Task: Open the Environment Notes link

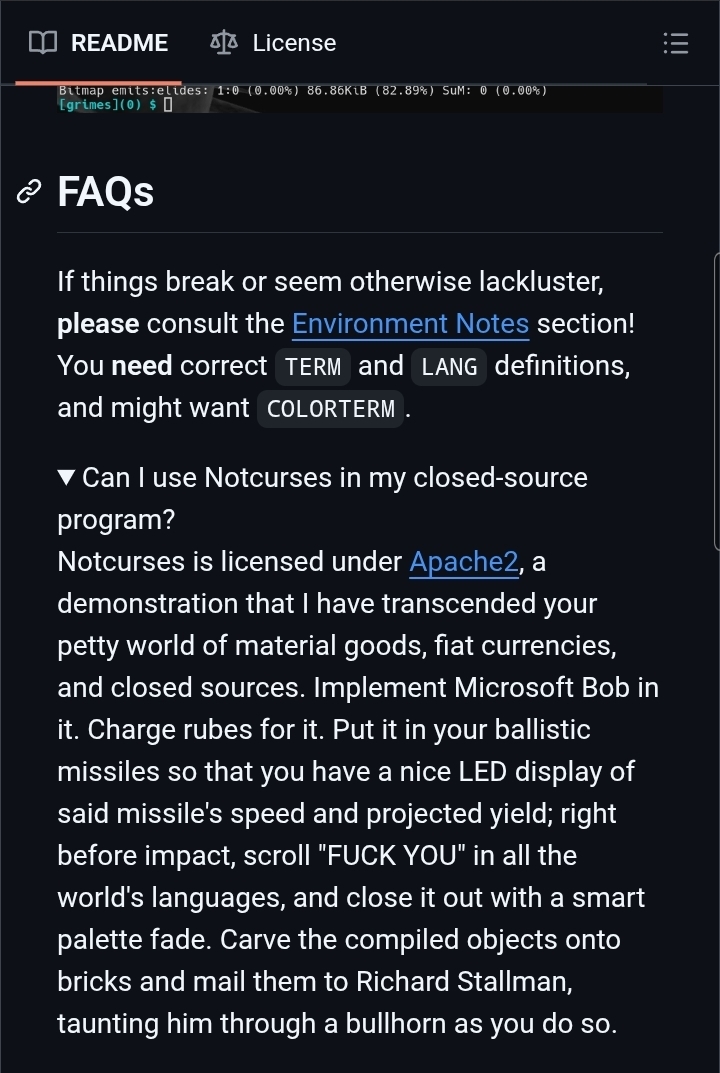Action: [410, 324]
